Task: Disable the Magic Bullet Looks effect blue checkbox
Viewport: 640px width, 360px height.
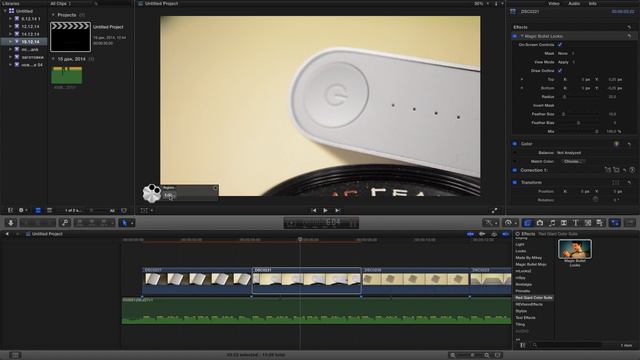Action: (x=515, y=36)
